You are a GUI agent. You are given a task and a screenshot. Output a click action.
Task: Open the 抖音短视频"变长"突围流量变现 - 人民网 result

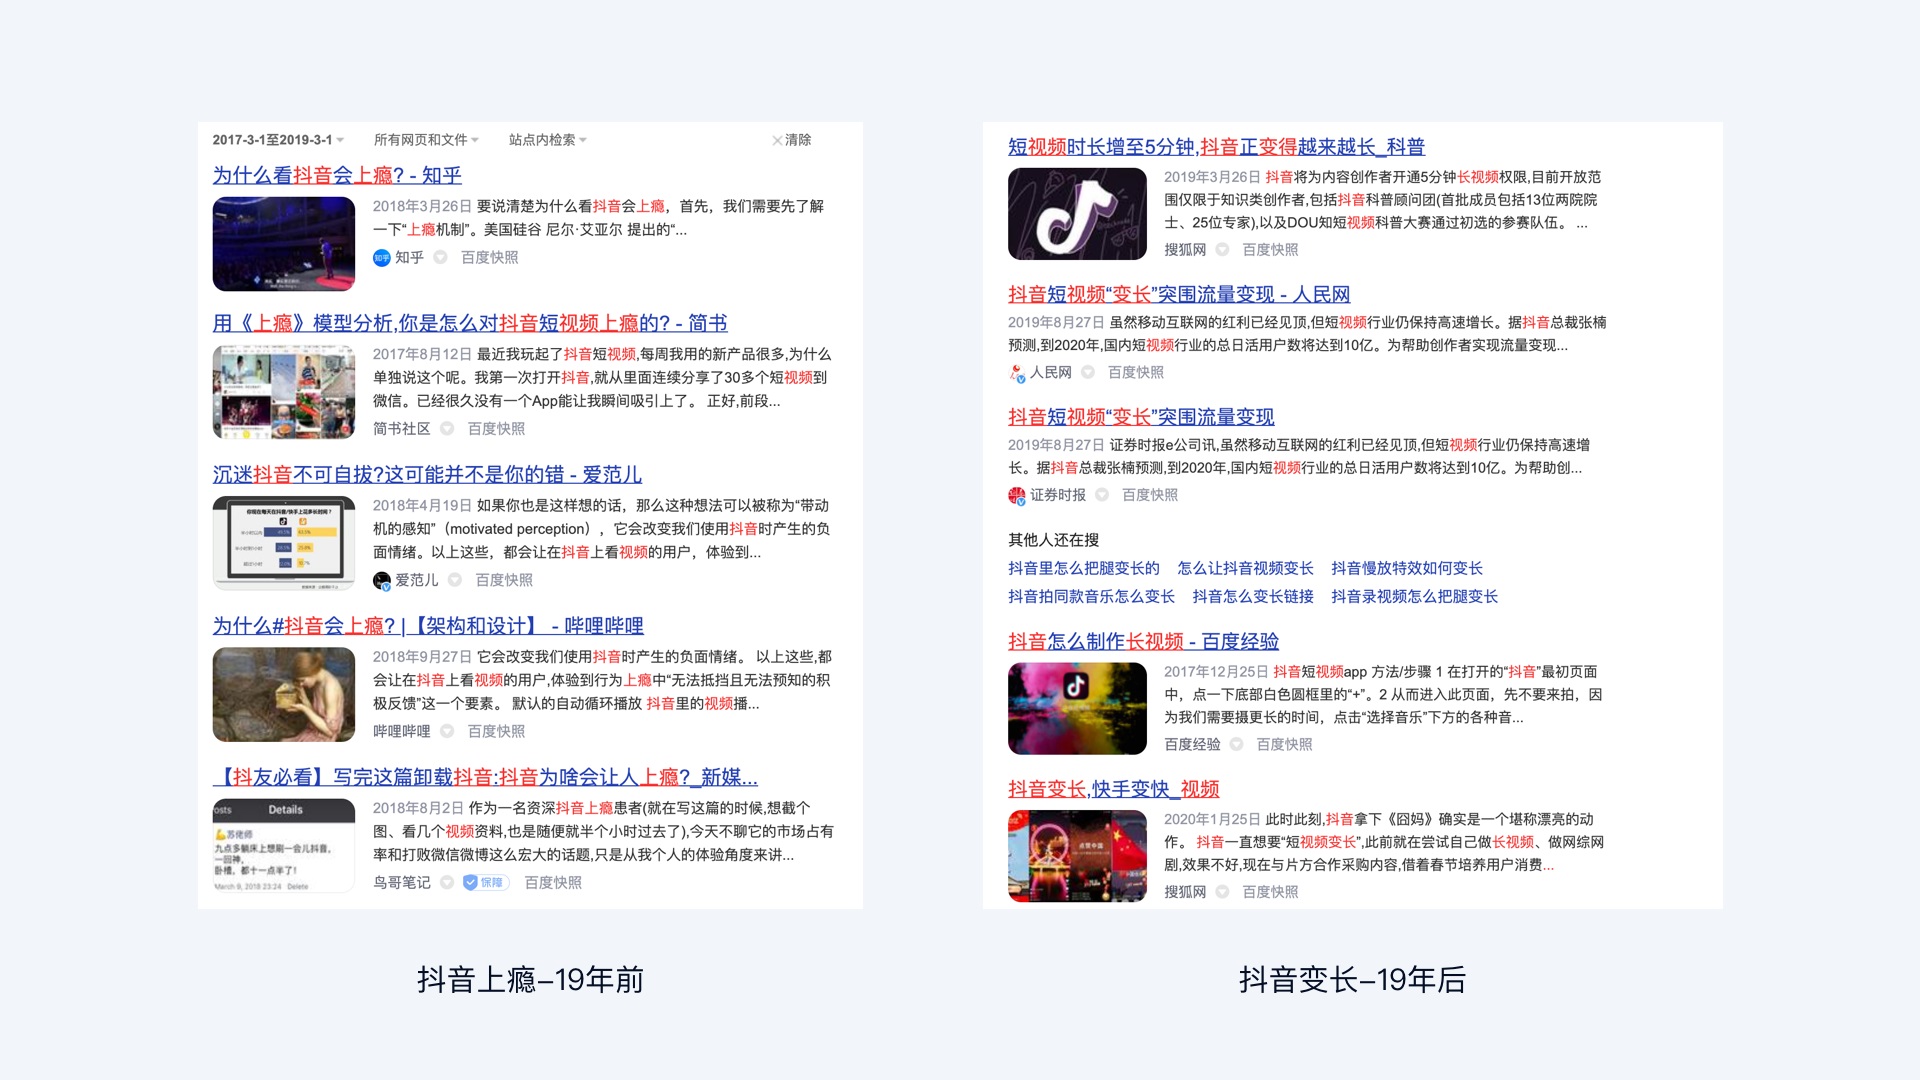tap(1179, 294)
